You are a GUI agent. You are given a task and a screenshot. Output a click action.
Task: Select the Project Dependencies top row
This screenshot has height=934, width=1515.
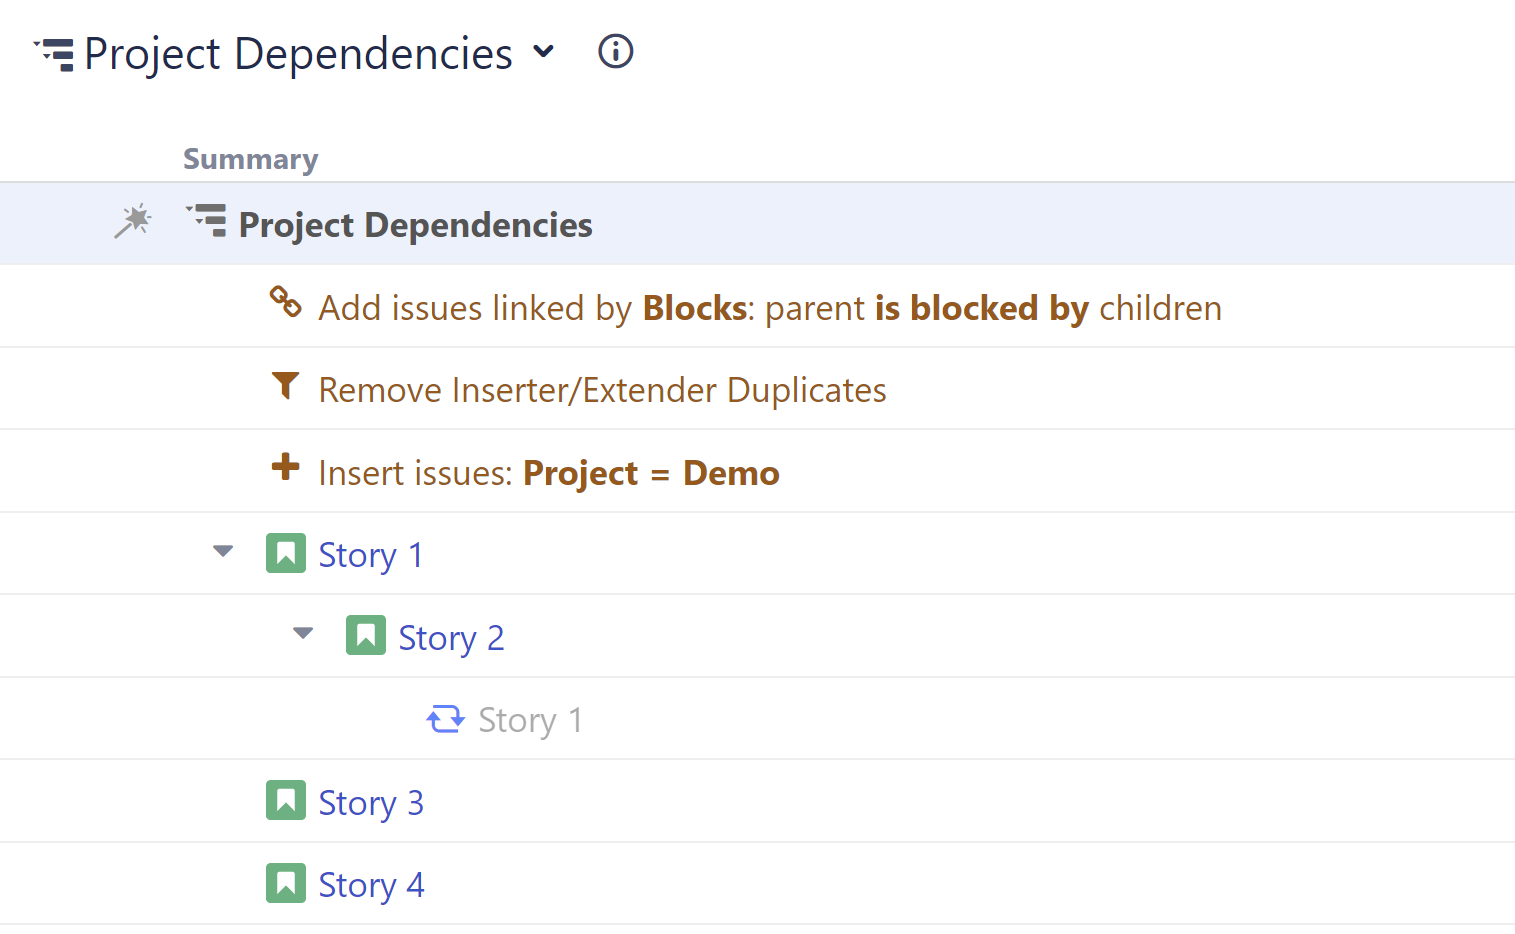coord(415,223)
